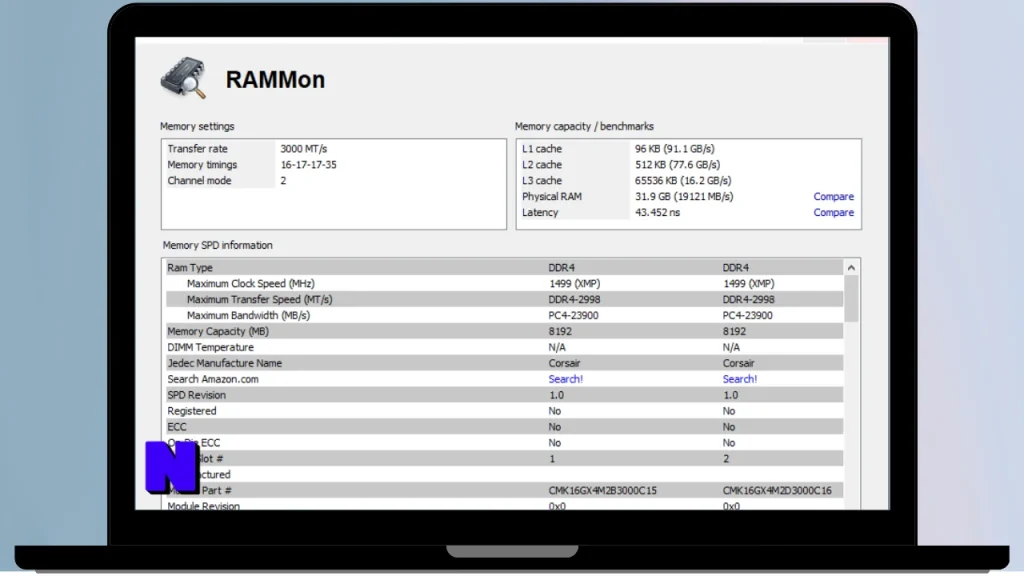Click the SPD list scrollbar thumb
This screenshot has height=576, width=1024.
pyautogui.click(x=851, y=298)
